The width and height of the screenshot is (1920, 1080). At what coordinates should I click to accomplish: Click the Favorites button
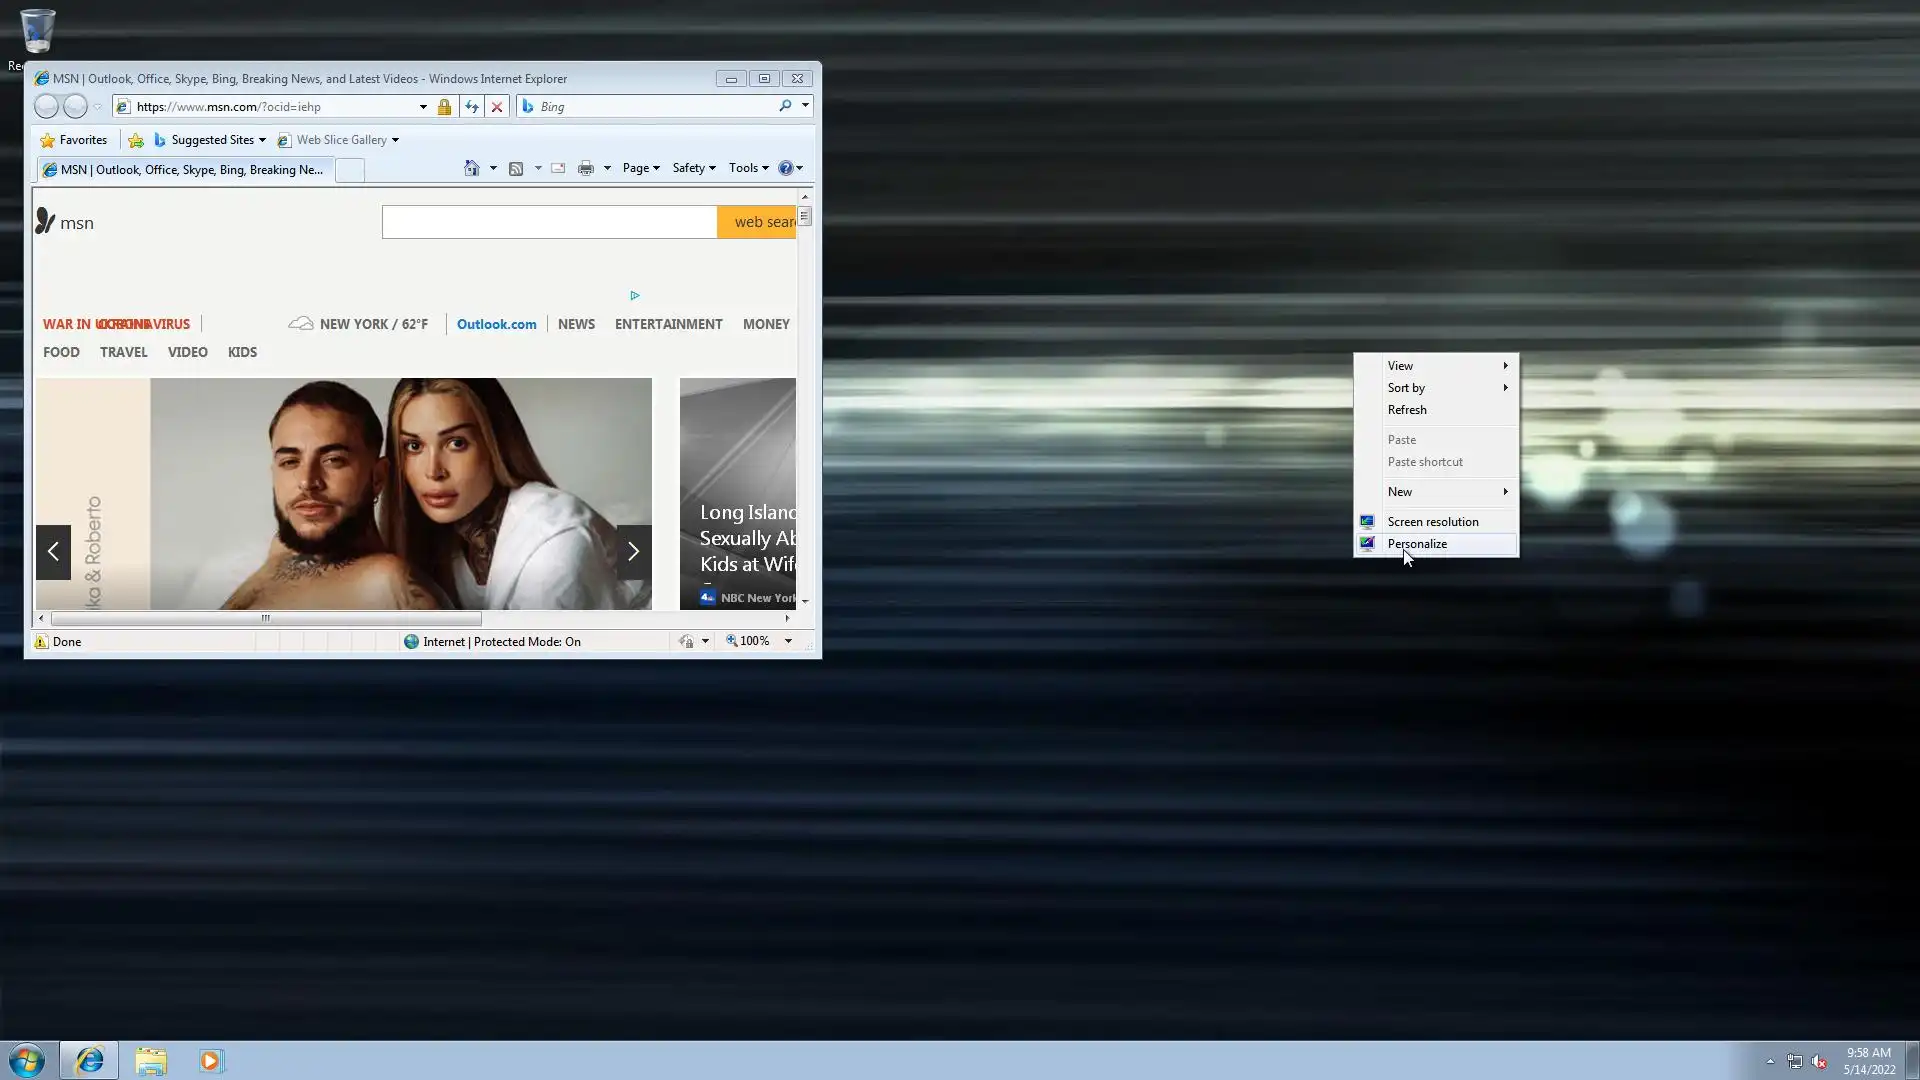coord(73,140)
